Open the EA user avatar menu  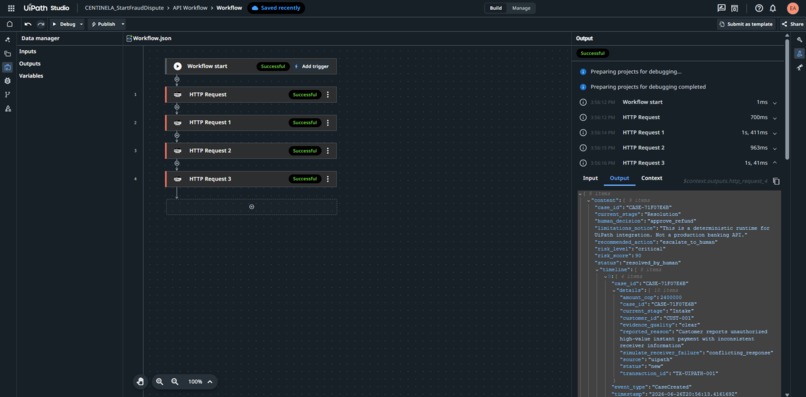pyautogui.click(x=792, y=8)
